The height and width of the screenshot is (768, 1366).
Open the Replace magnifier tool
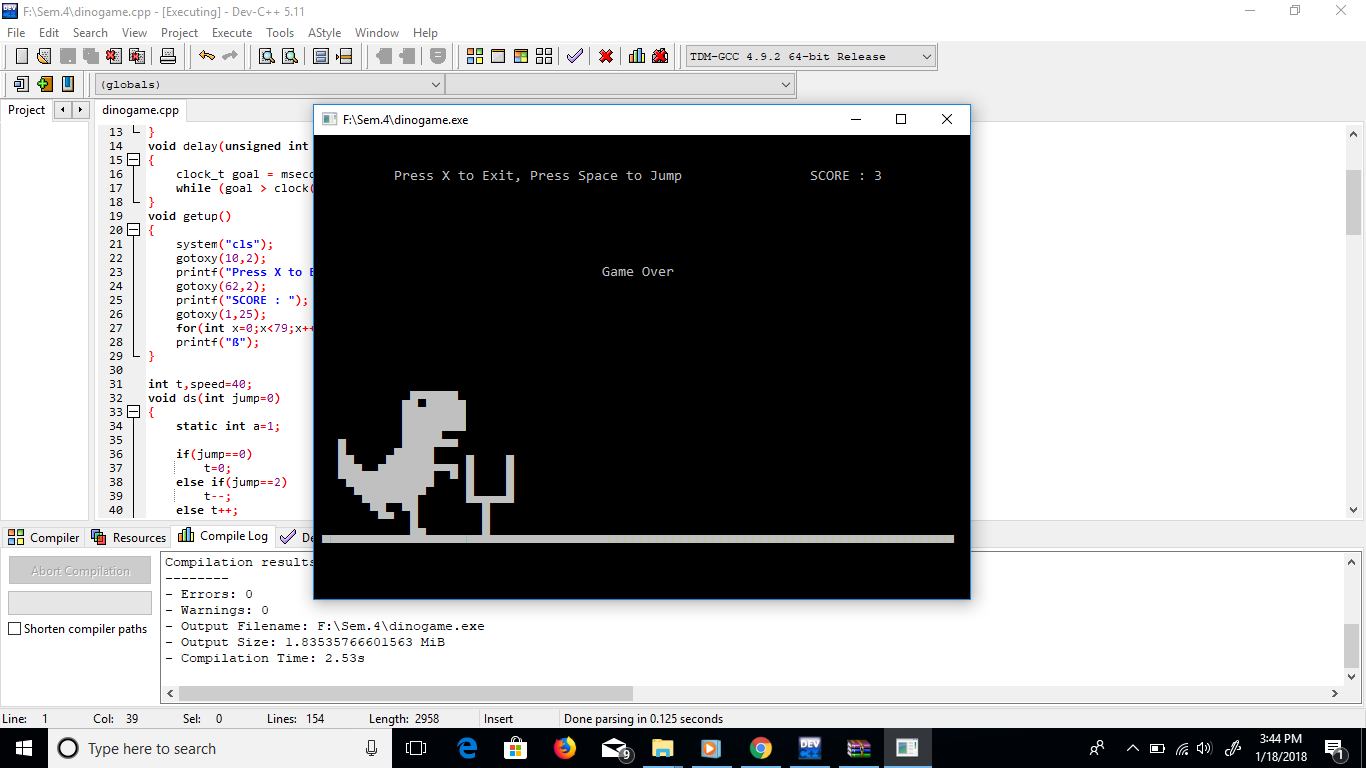point(290,56)
